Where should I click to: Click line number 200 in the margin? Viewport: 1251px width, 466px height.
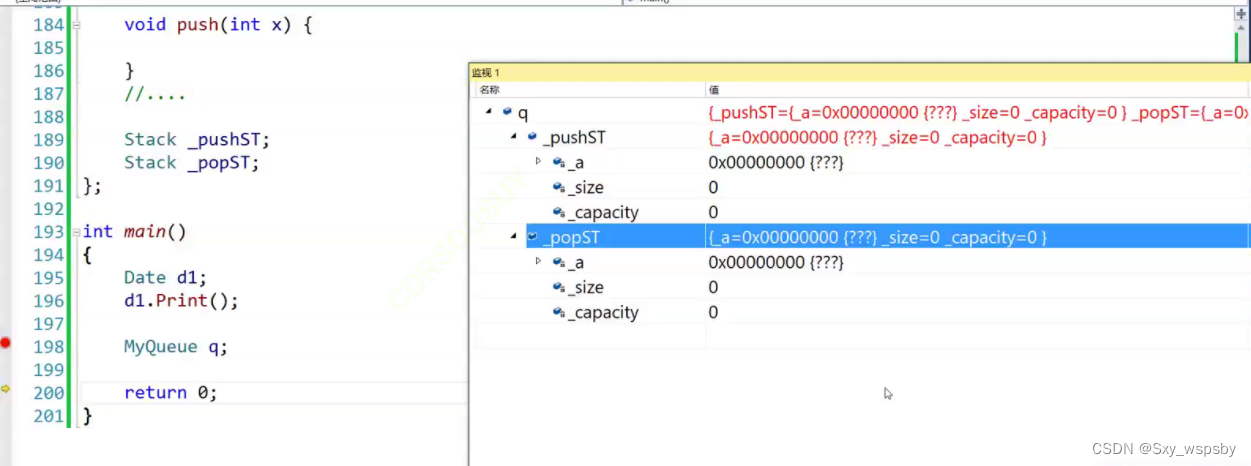[x=49, y=393]
